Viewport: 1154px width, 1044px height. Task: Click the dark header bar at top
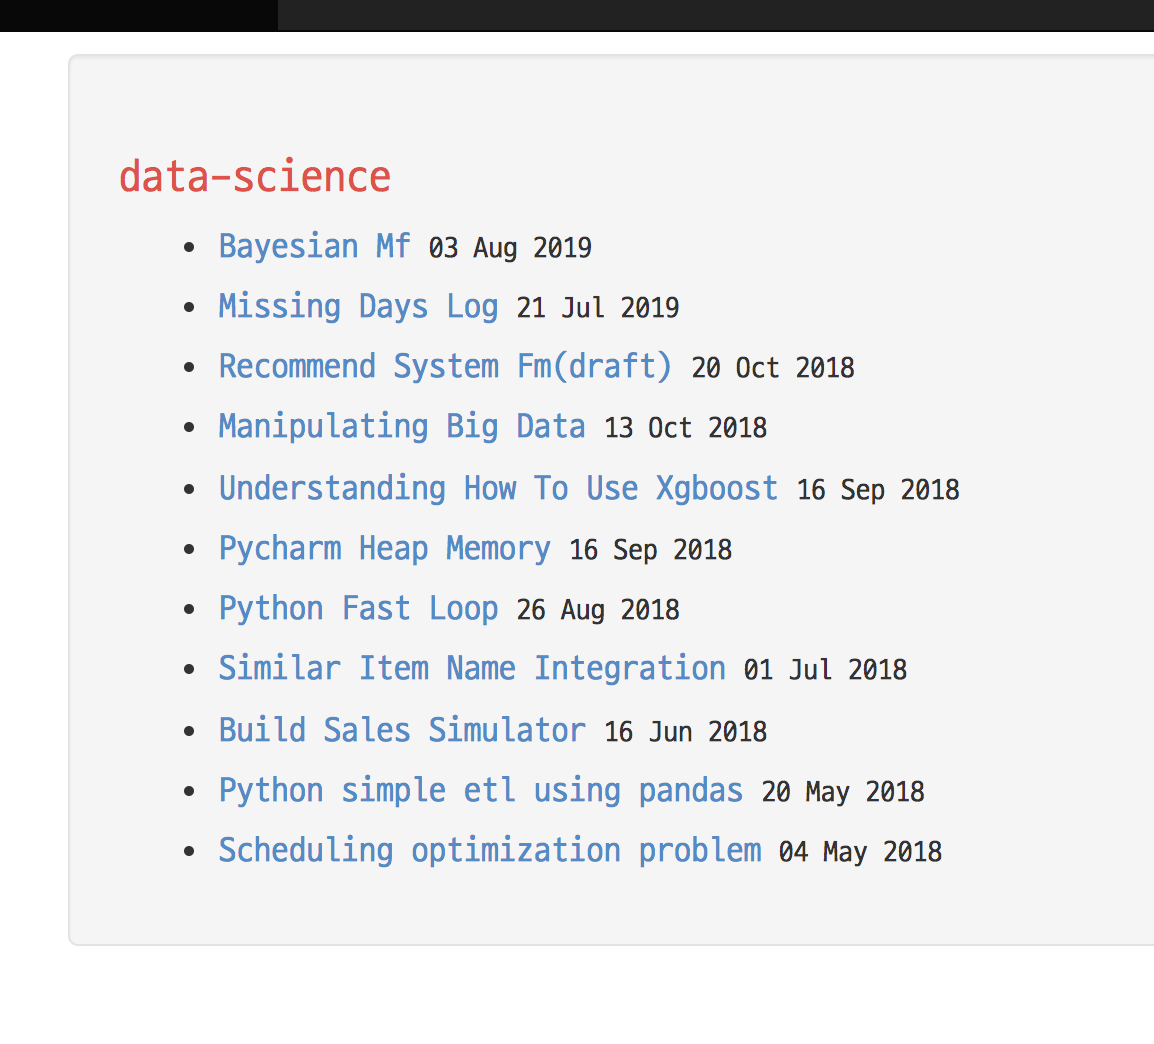click(x=577, y=15)
